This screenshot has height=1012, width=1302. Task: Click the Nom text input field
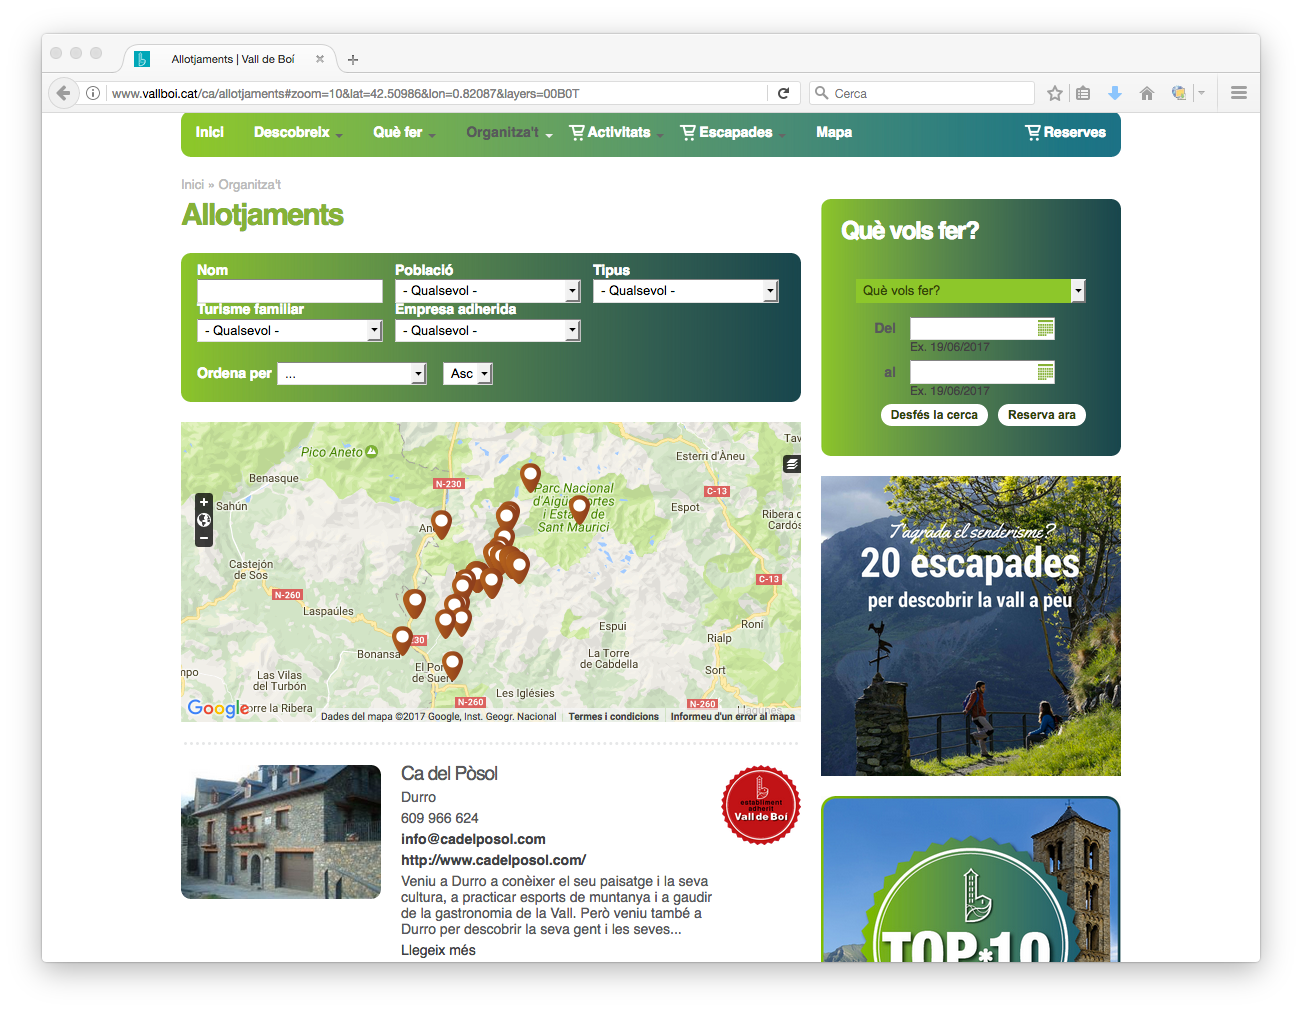[290, 291]
